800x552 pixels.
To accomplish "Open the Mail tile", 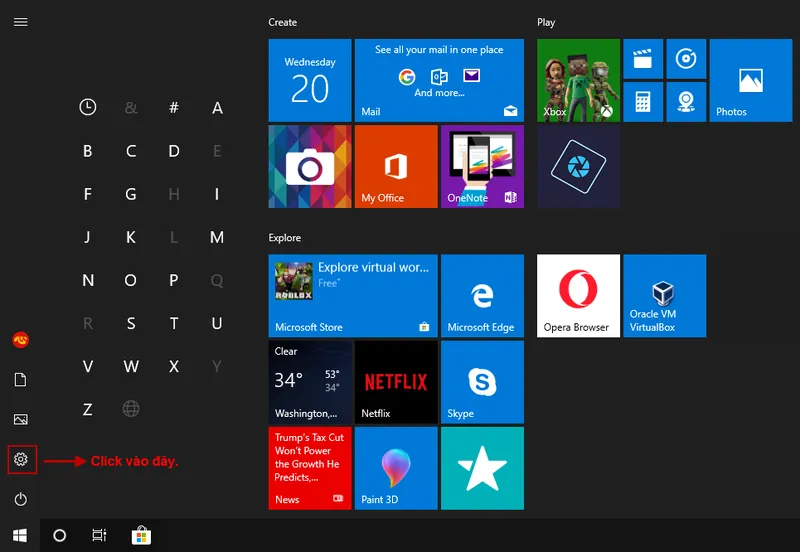I will pyautogui.click(x=439, y=80).
